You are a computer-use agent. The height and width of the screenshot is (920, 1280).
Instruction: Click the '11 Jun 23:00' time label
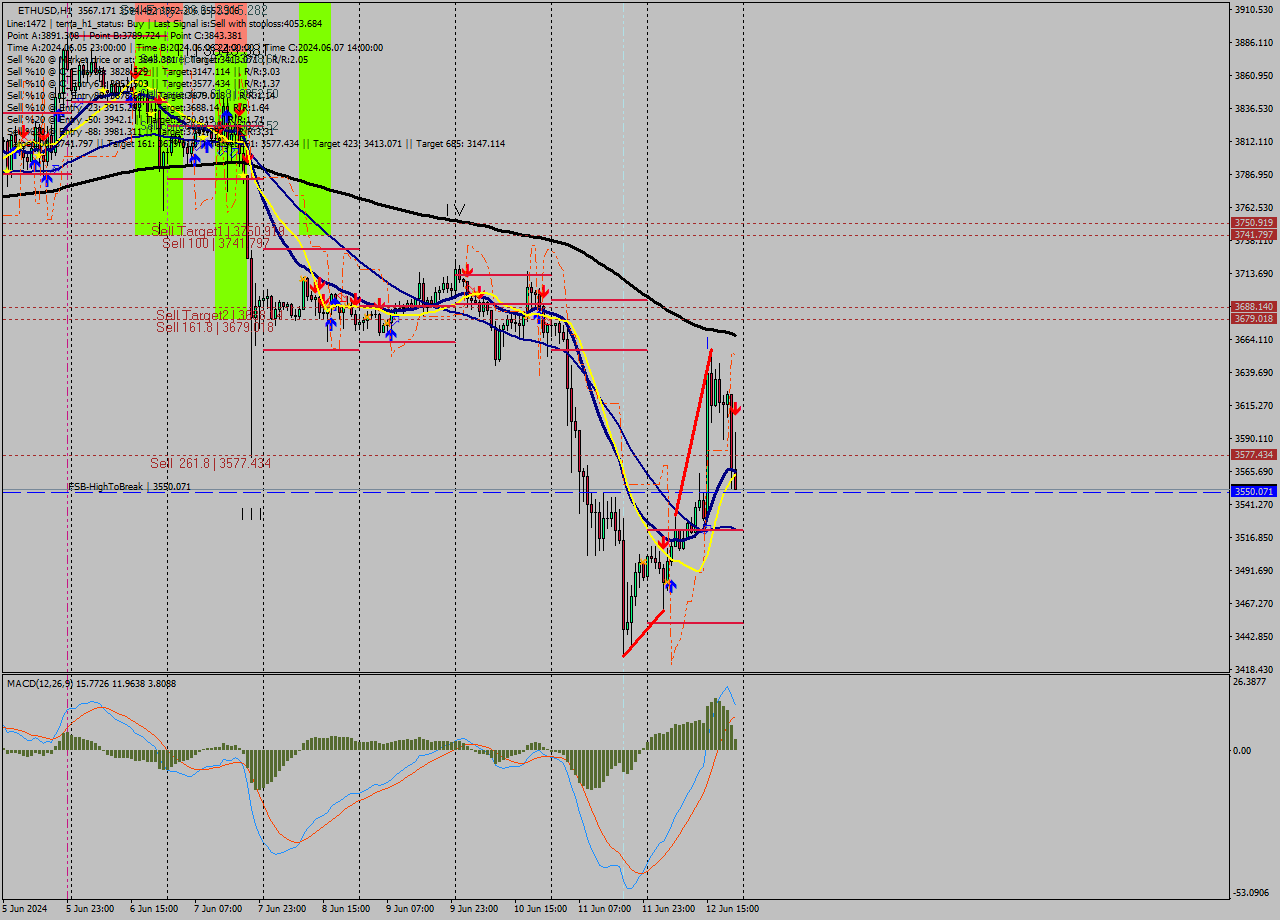669,909
